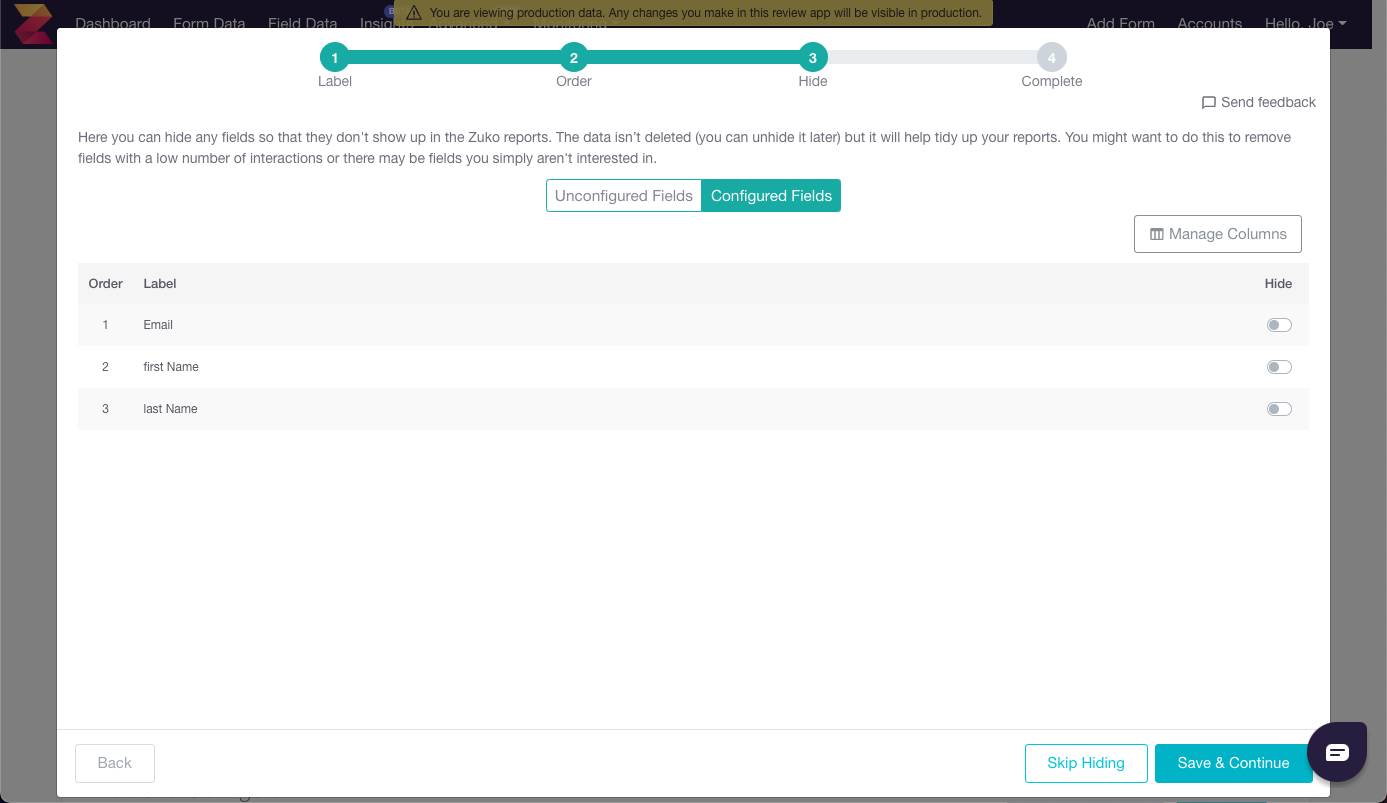This screenshot has width=1387, height=803.
Task: Open the chat widget bubble
Action: 1337,751
